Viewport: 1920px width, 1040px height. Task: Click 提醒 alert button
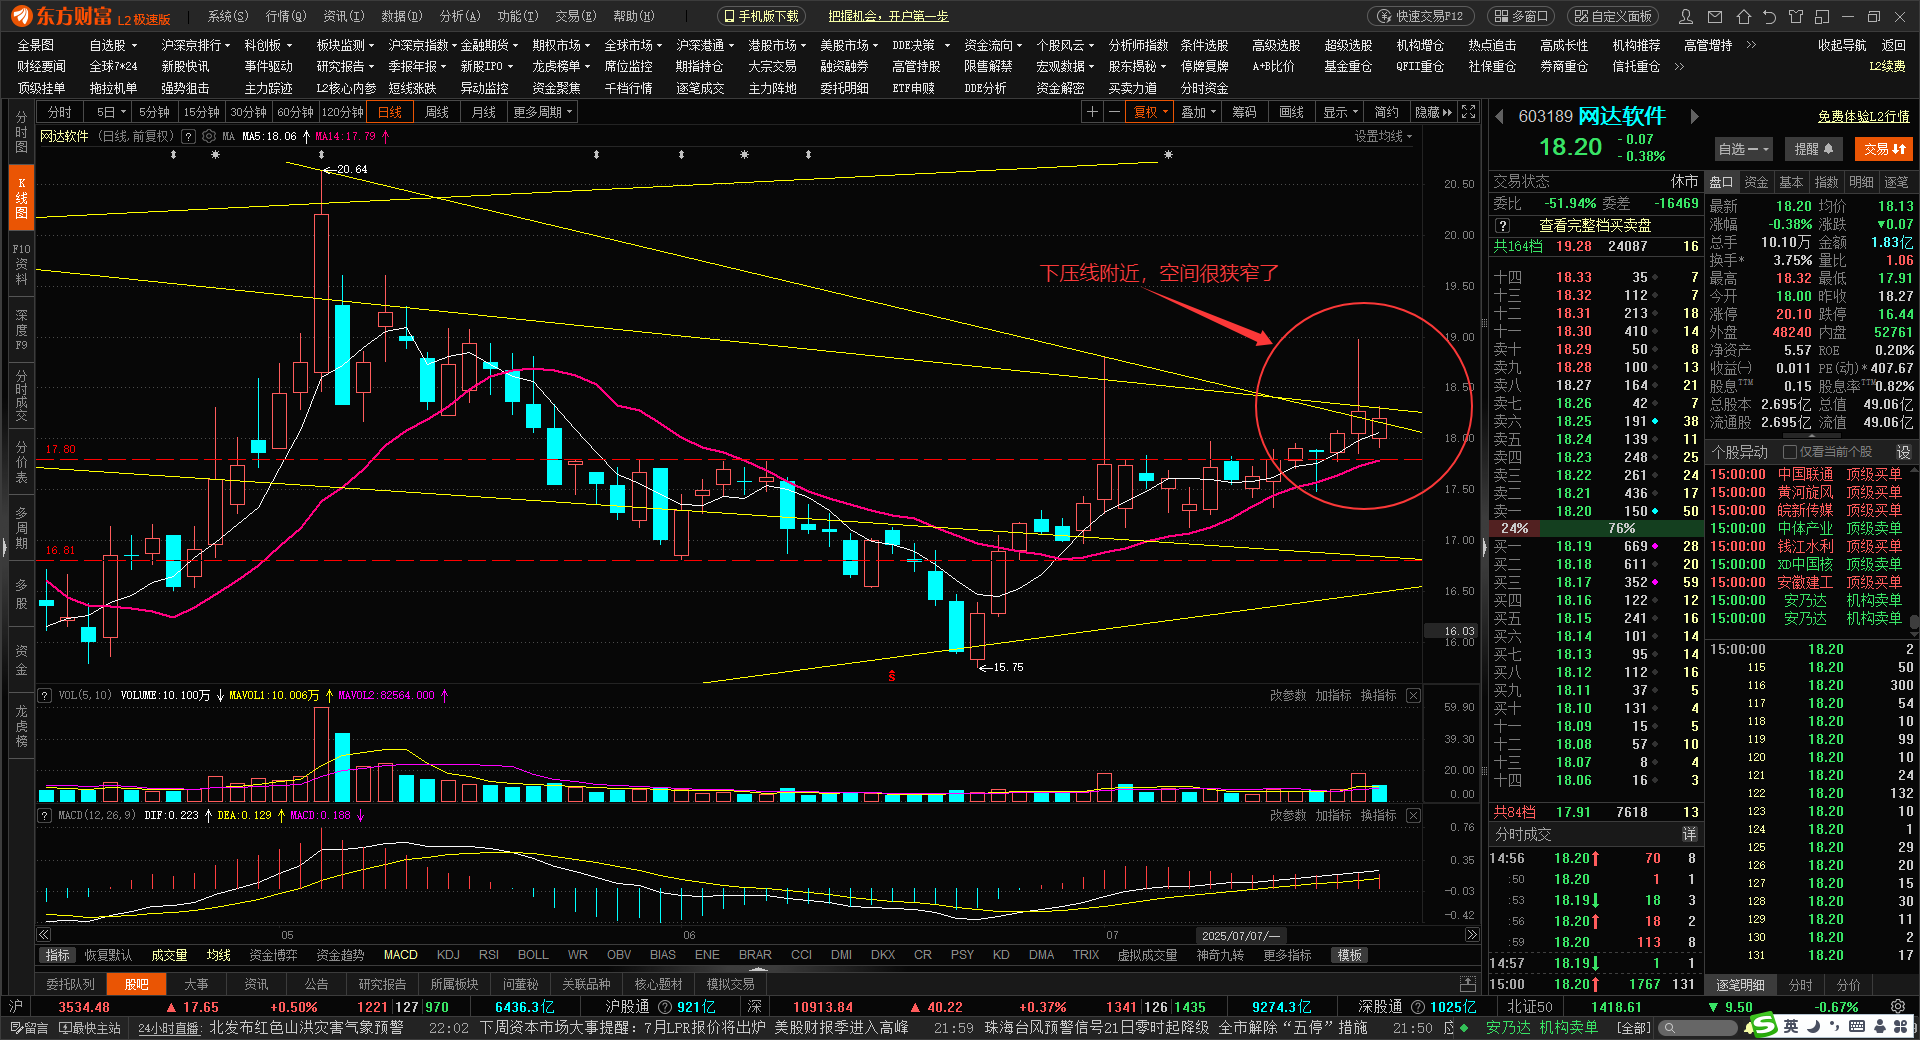click(x=1813, y=149)
